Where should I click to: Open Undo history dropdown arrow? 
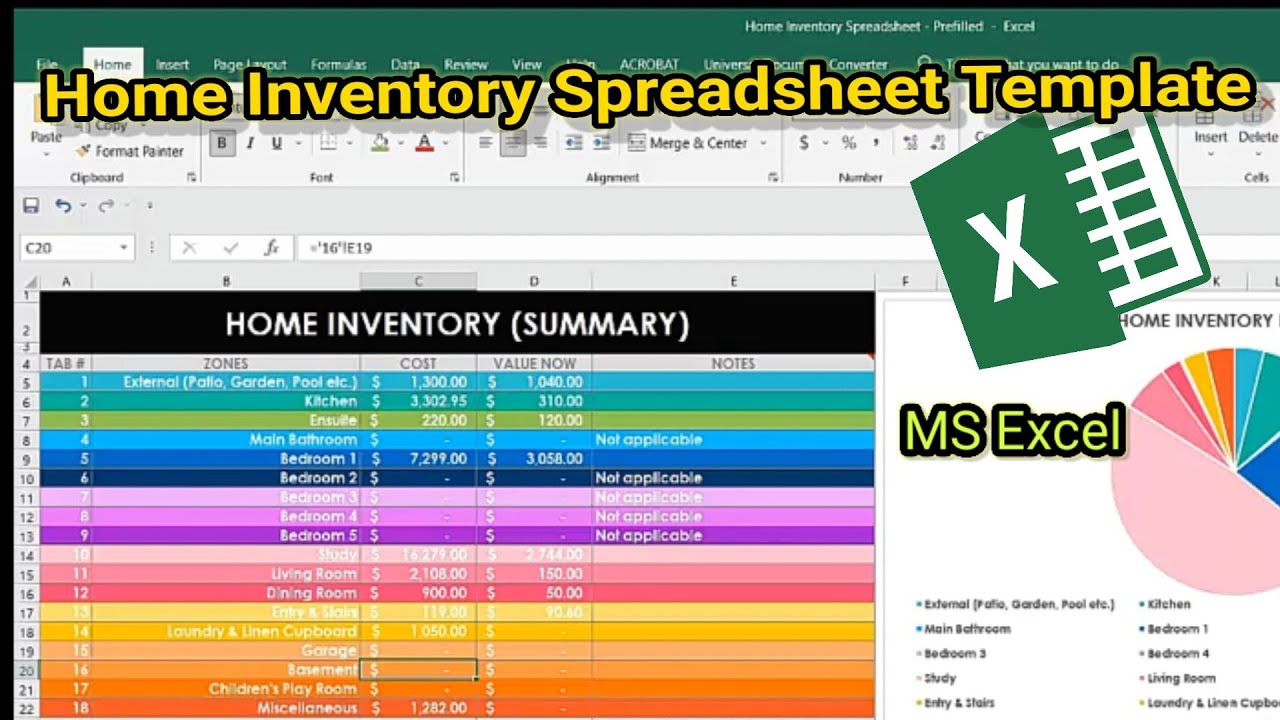pos(82,206)
